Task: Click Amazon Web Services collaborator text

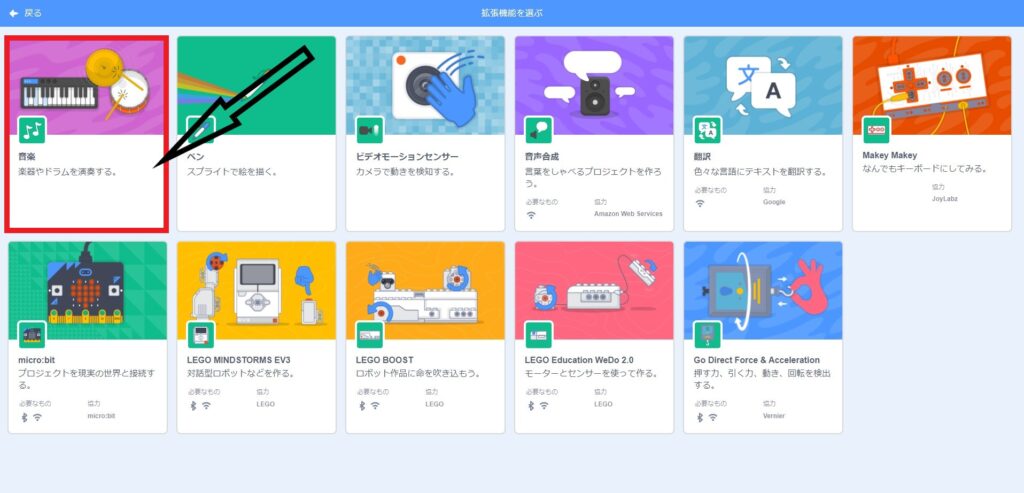Action: 628,214
